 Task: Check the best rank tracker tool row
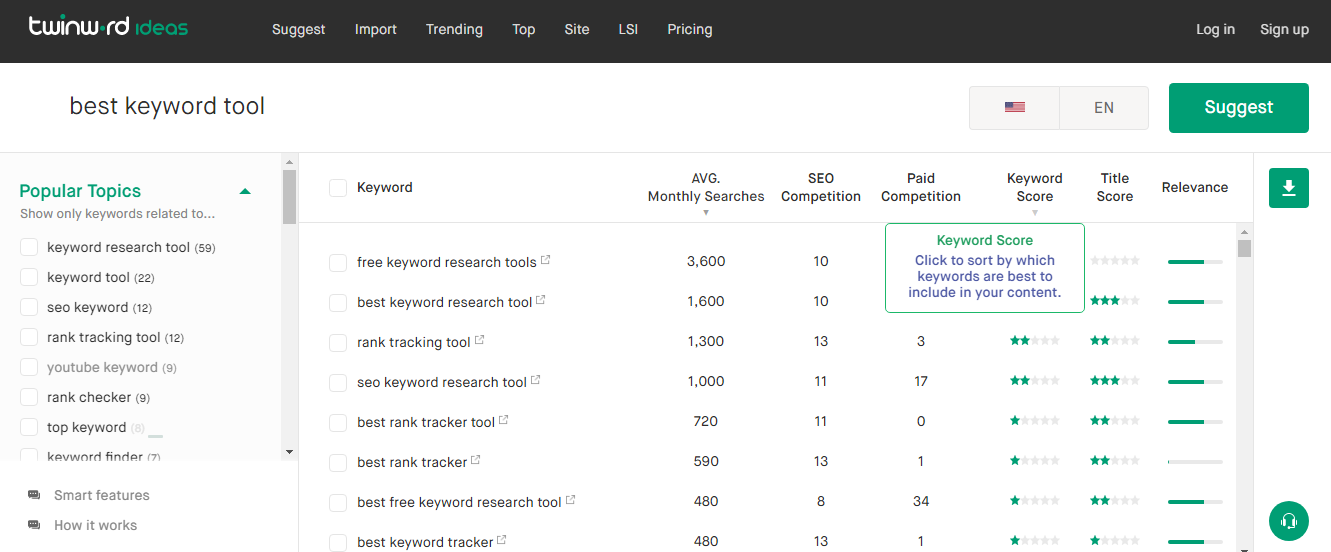pos(338,422)
